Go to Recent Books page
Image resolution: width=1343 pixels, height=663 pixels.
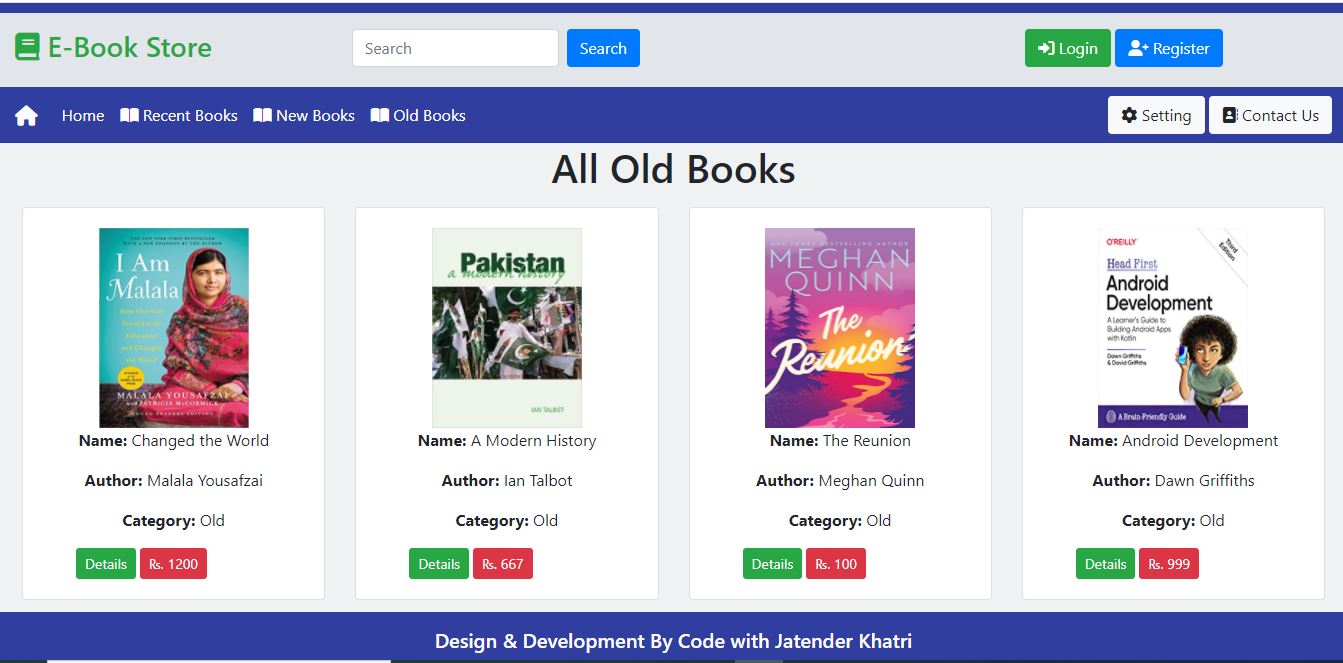(x=179, y=115)
